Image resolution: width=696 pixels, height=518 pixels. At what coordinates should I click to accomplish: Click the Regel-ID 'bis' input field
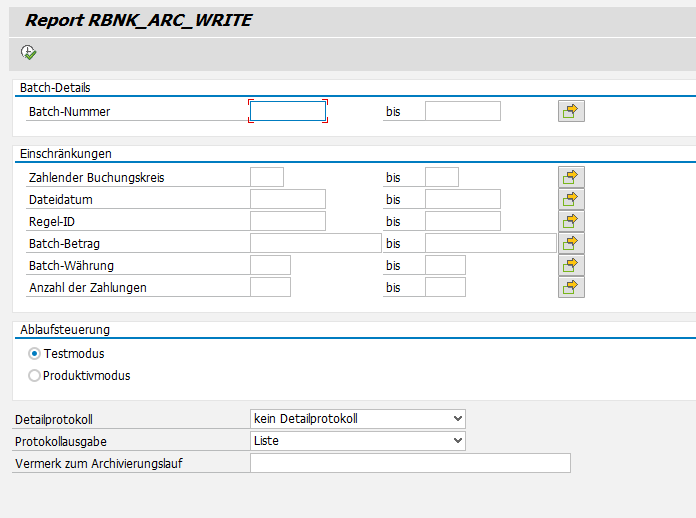click(x=462, y=222)
